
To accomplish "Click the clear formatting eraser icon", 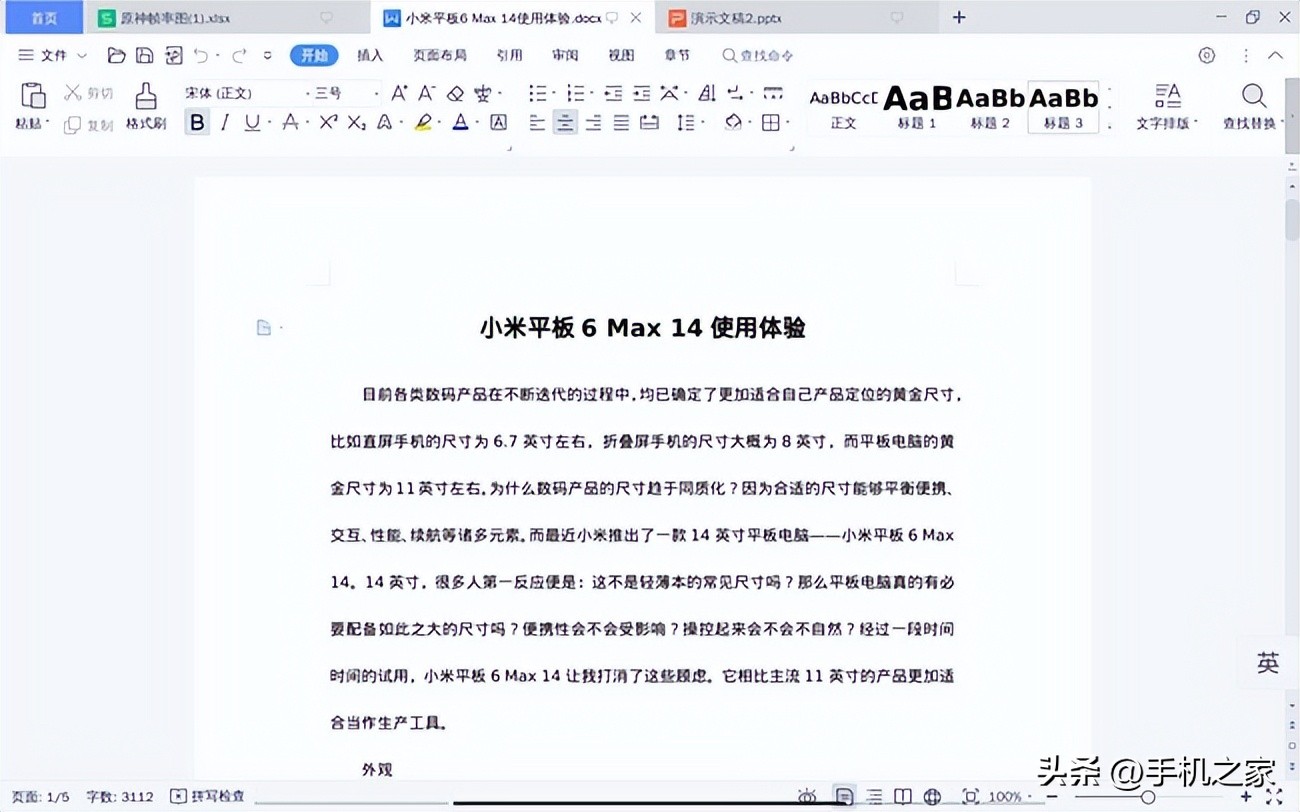I will [454, 92].
